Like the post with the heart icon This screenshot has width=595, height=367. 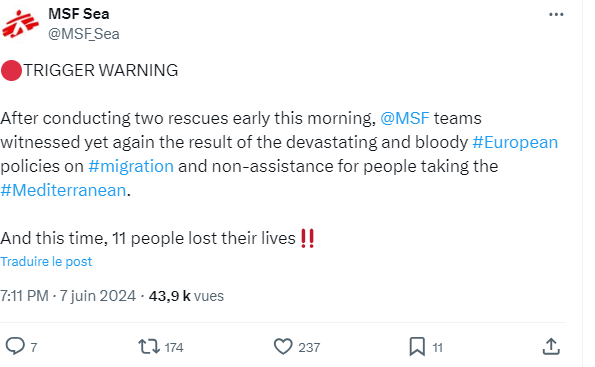click(283, 347)
